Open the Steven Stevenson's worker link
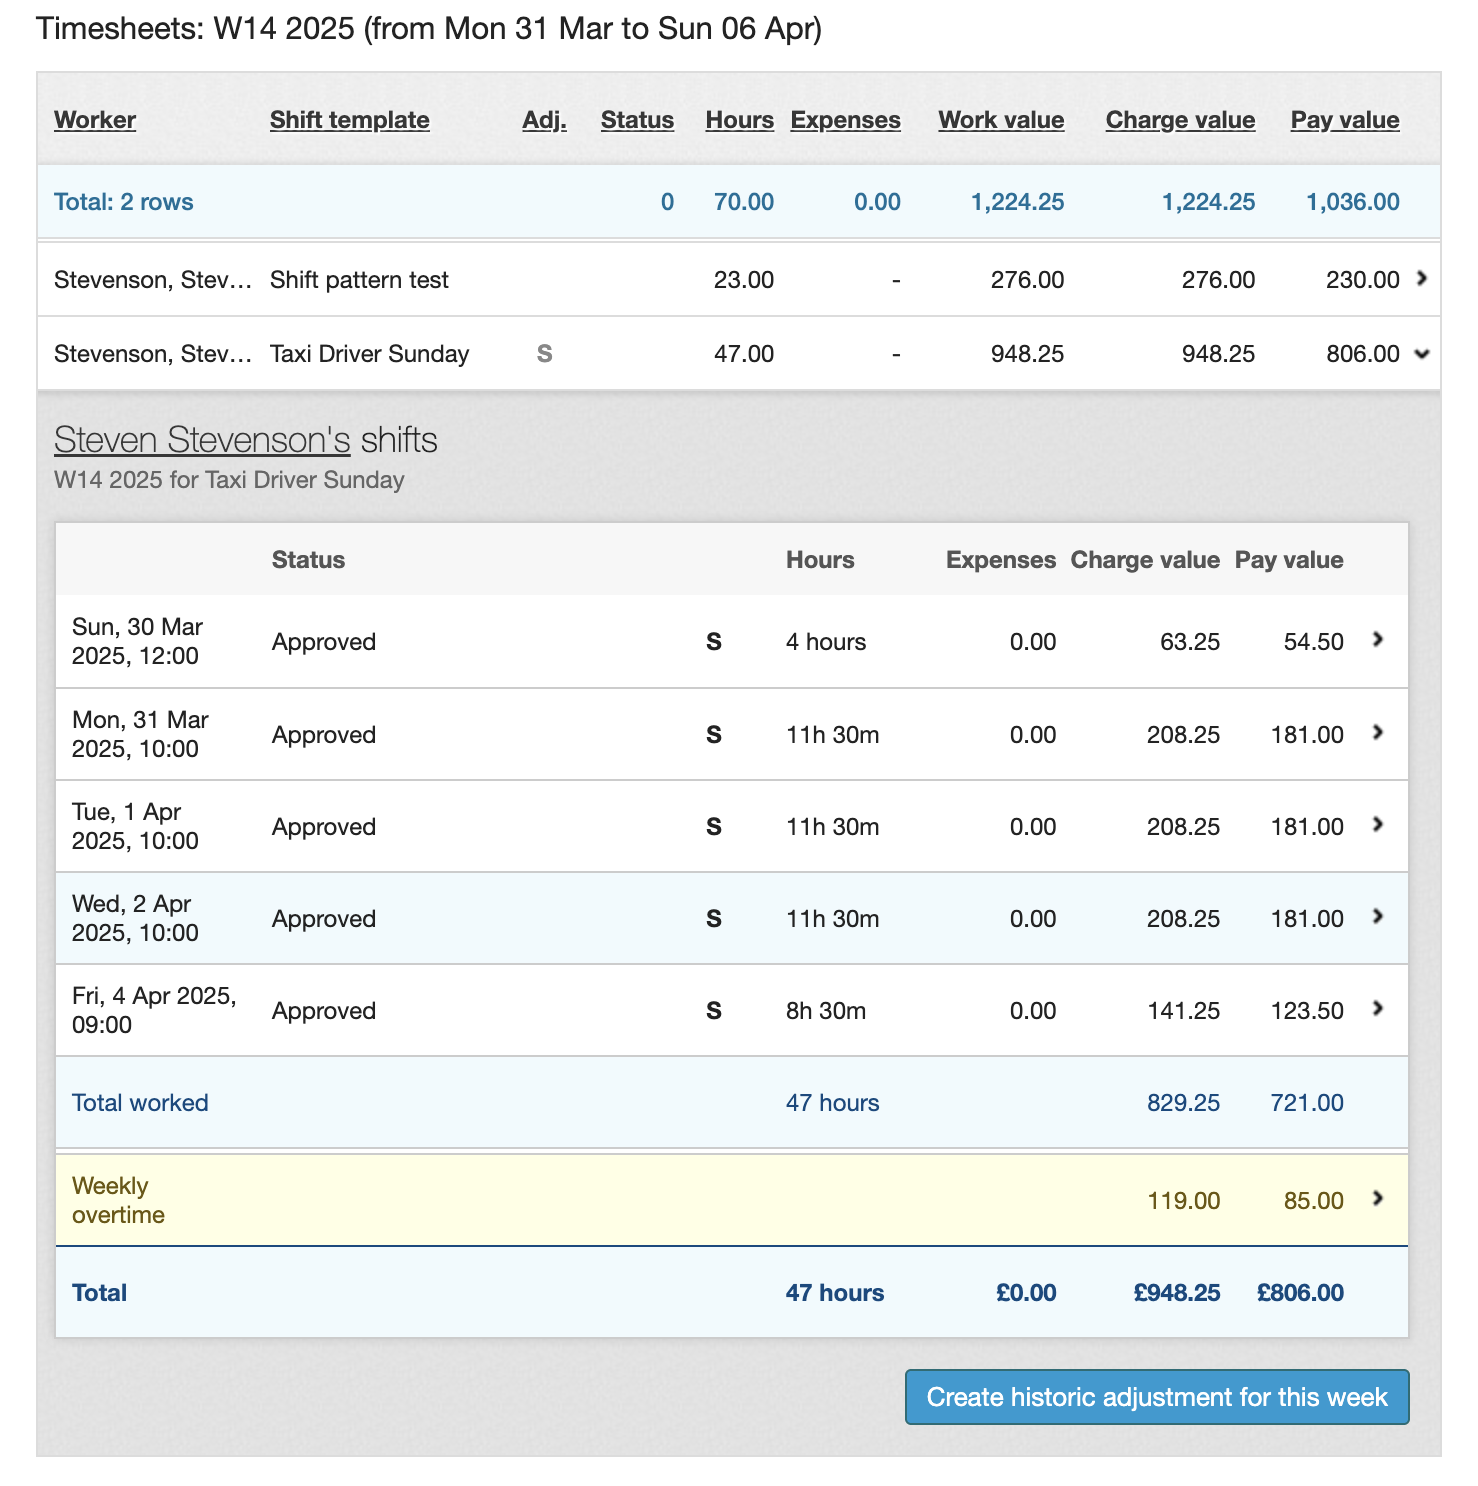 tap(202, 440)
